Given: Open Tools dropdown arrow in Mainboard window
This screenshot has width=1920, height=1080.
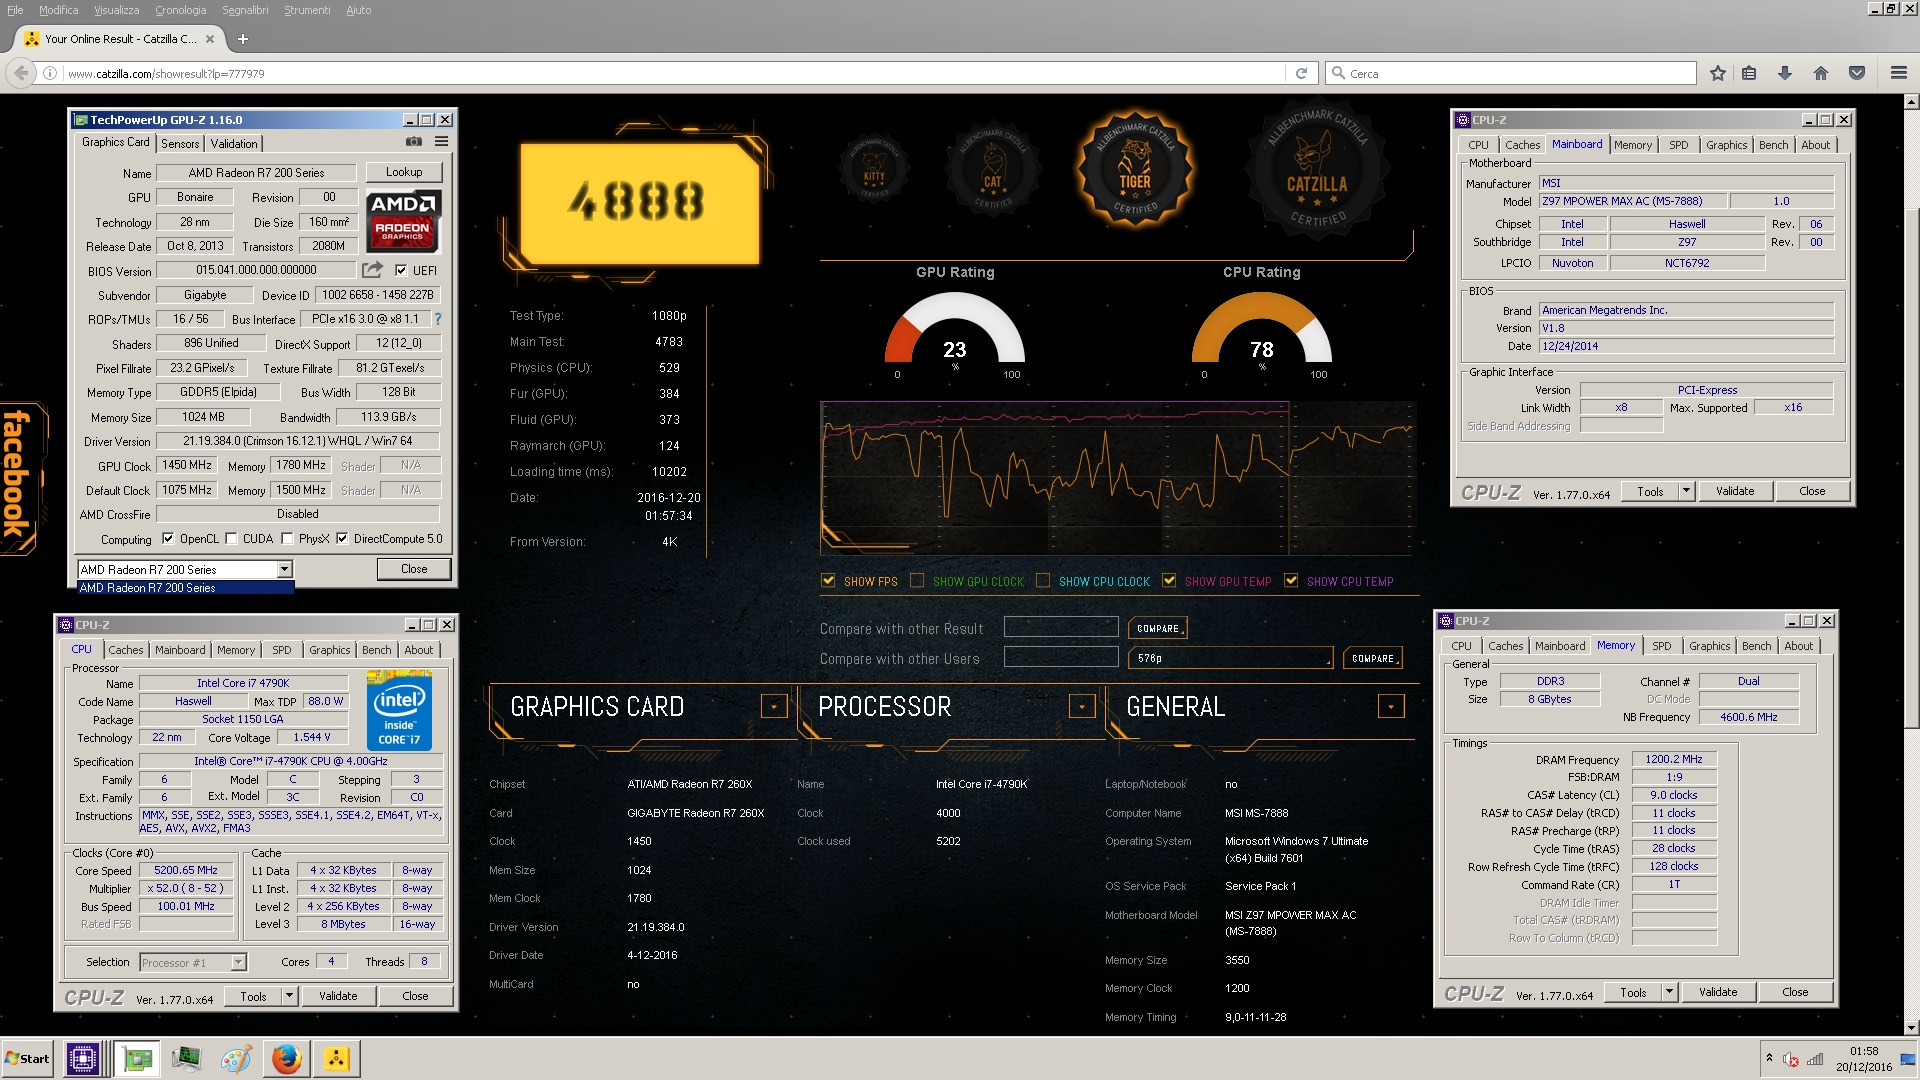Looking at the screenshot, I should click(1686, 491).
